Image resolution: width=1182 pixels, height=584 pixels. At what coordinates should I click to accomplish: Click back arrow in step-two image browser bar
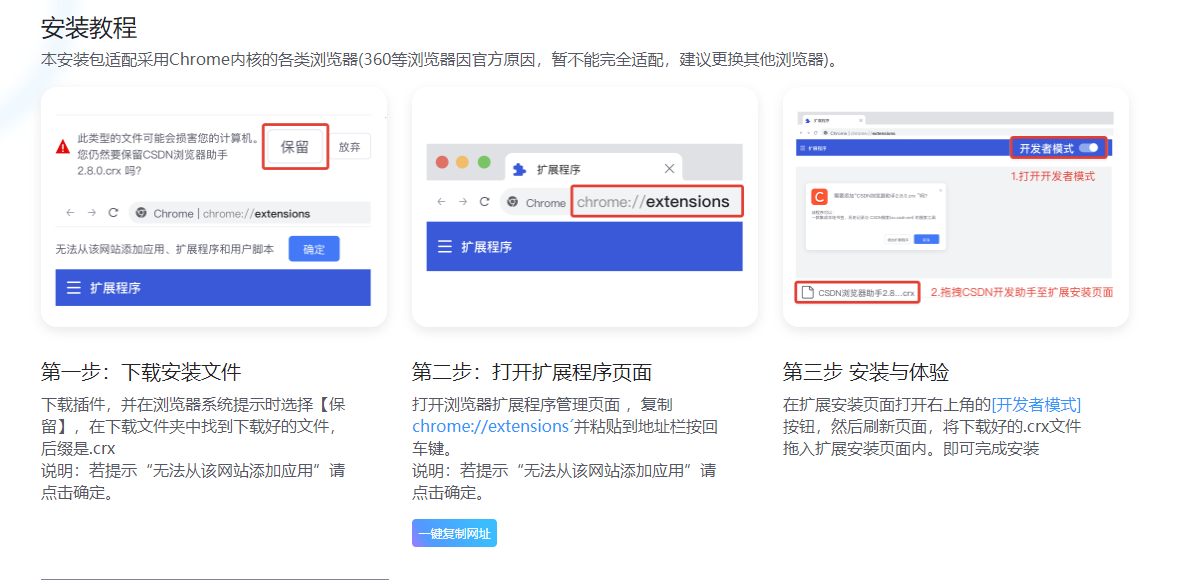point(442,202)
